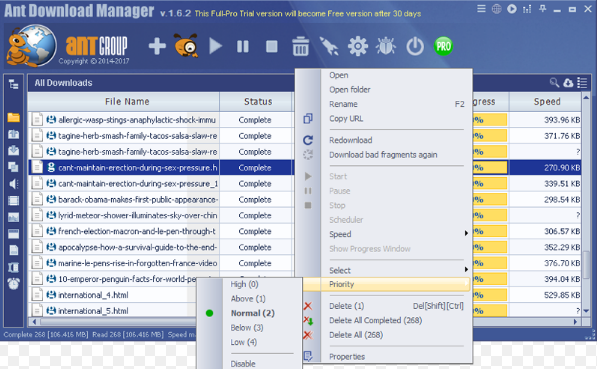Click the green PRO badge
This screenshot has width=597, height=369.
(443, 46)
